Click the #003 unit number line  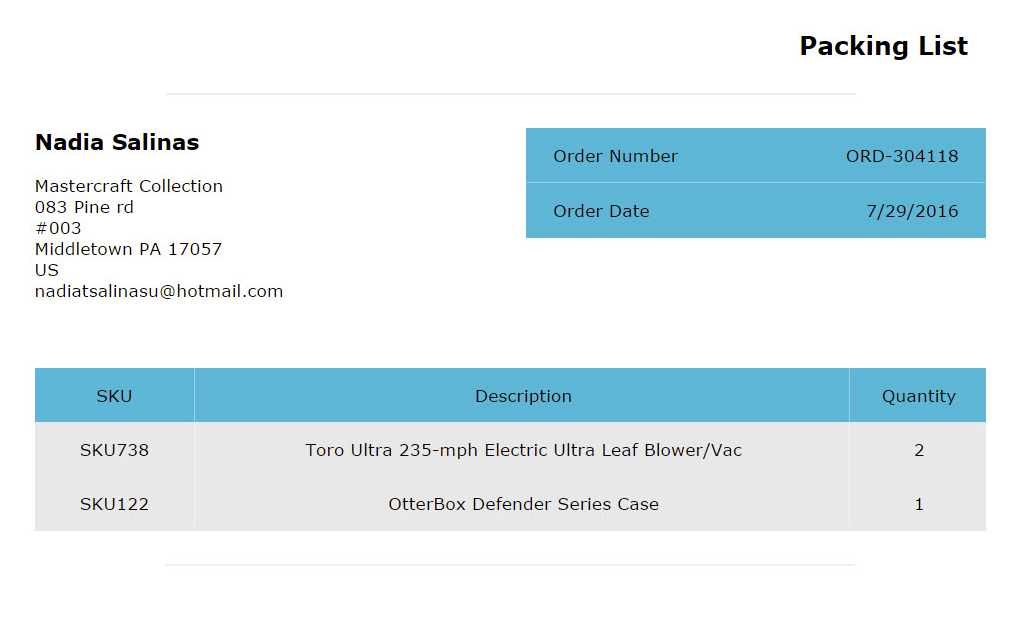pos(58,228)
